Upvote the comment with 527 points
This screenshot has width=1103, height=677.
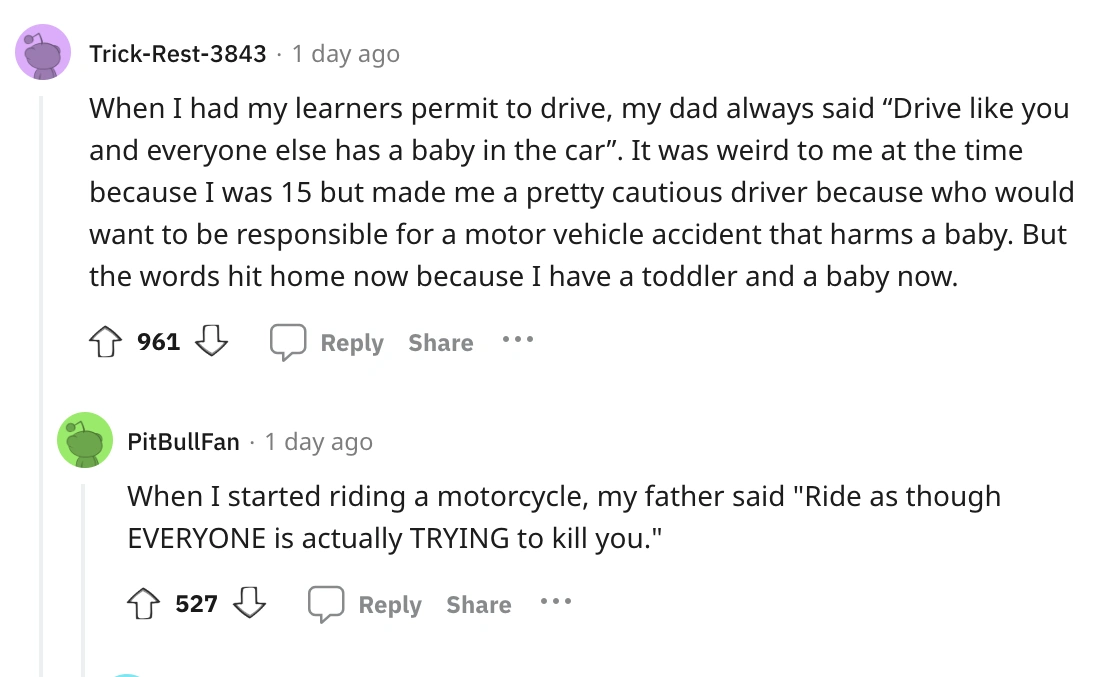point(144,604)
